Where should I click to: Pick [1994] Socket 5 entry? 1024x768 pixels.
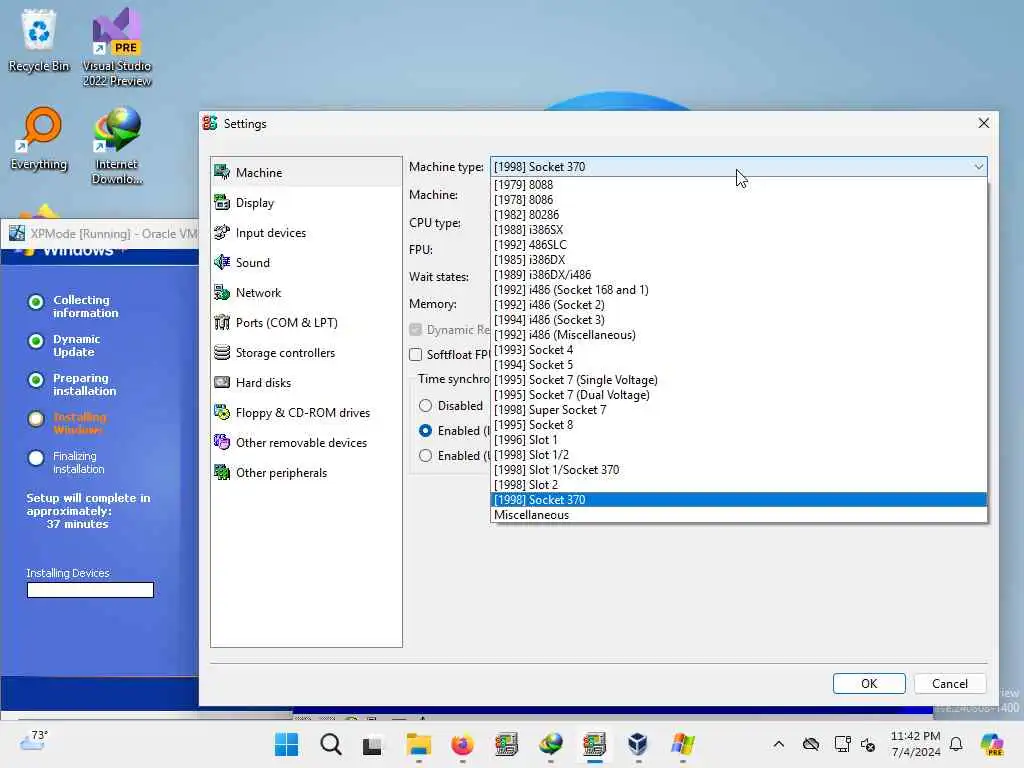point(739,365)
